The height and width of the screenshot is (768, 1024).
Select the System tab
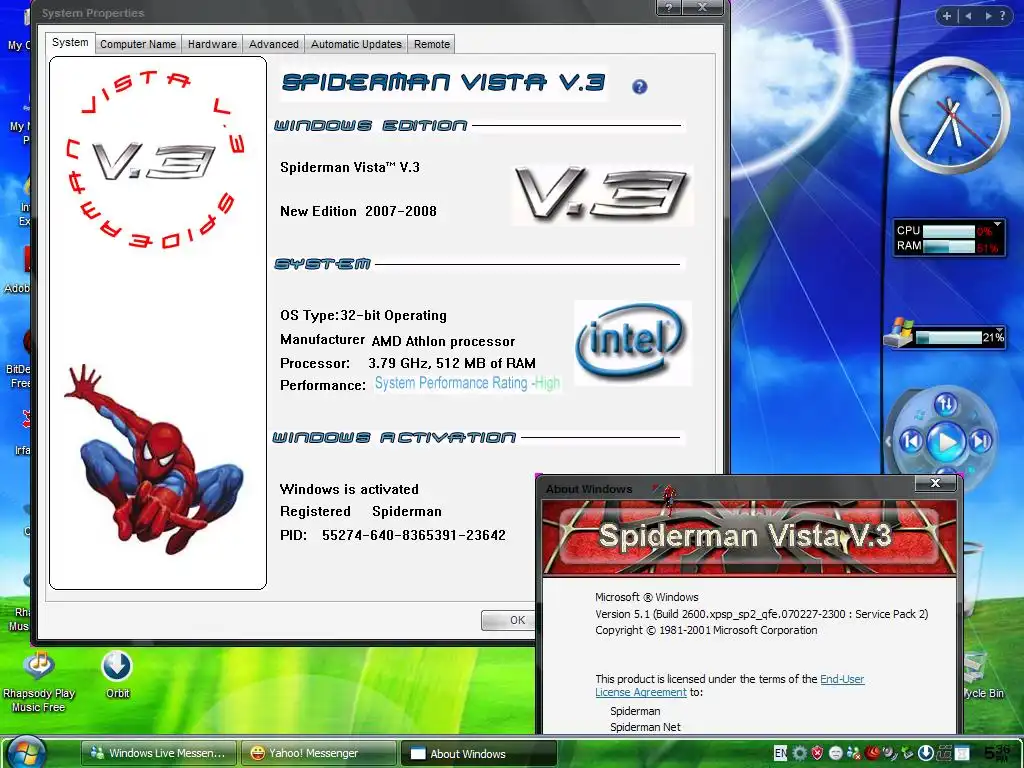point(70,42)
